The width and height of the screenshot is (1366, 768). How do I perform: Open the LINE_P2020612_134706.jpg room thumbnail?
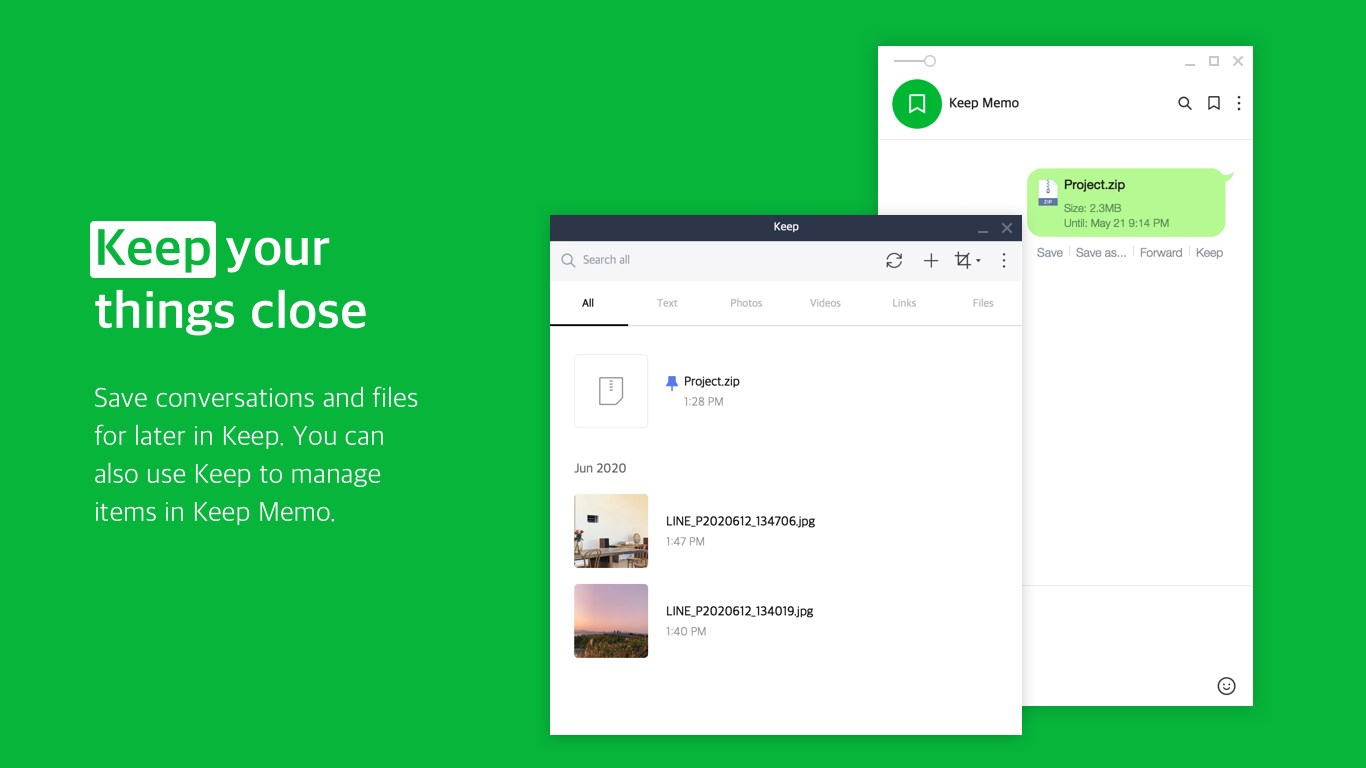(x=611, y=531)
